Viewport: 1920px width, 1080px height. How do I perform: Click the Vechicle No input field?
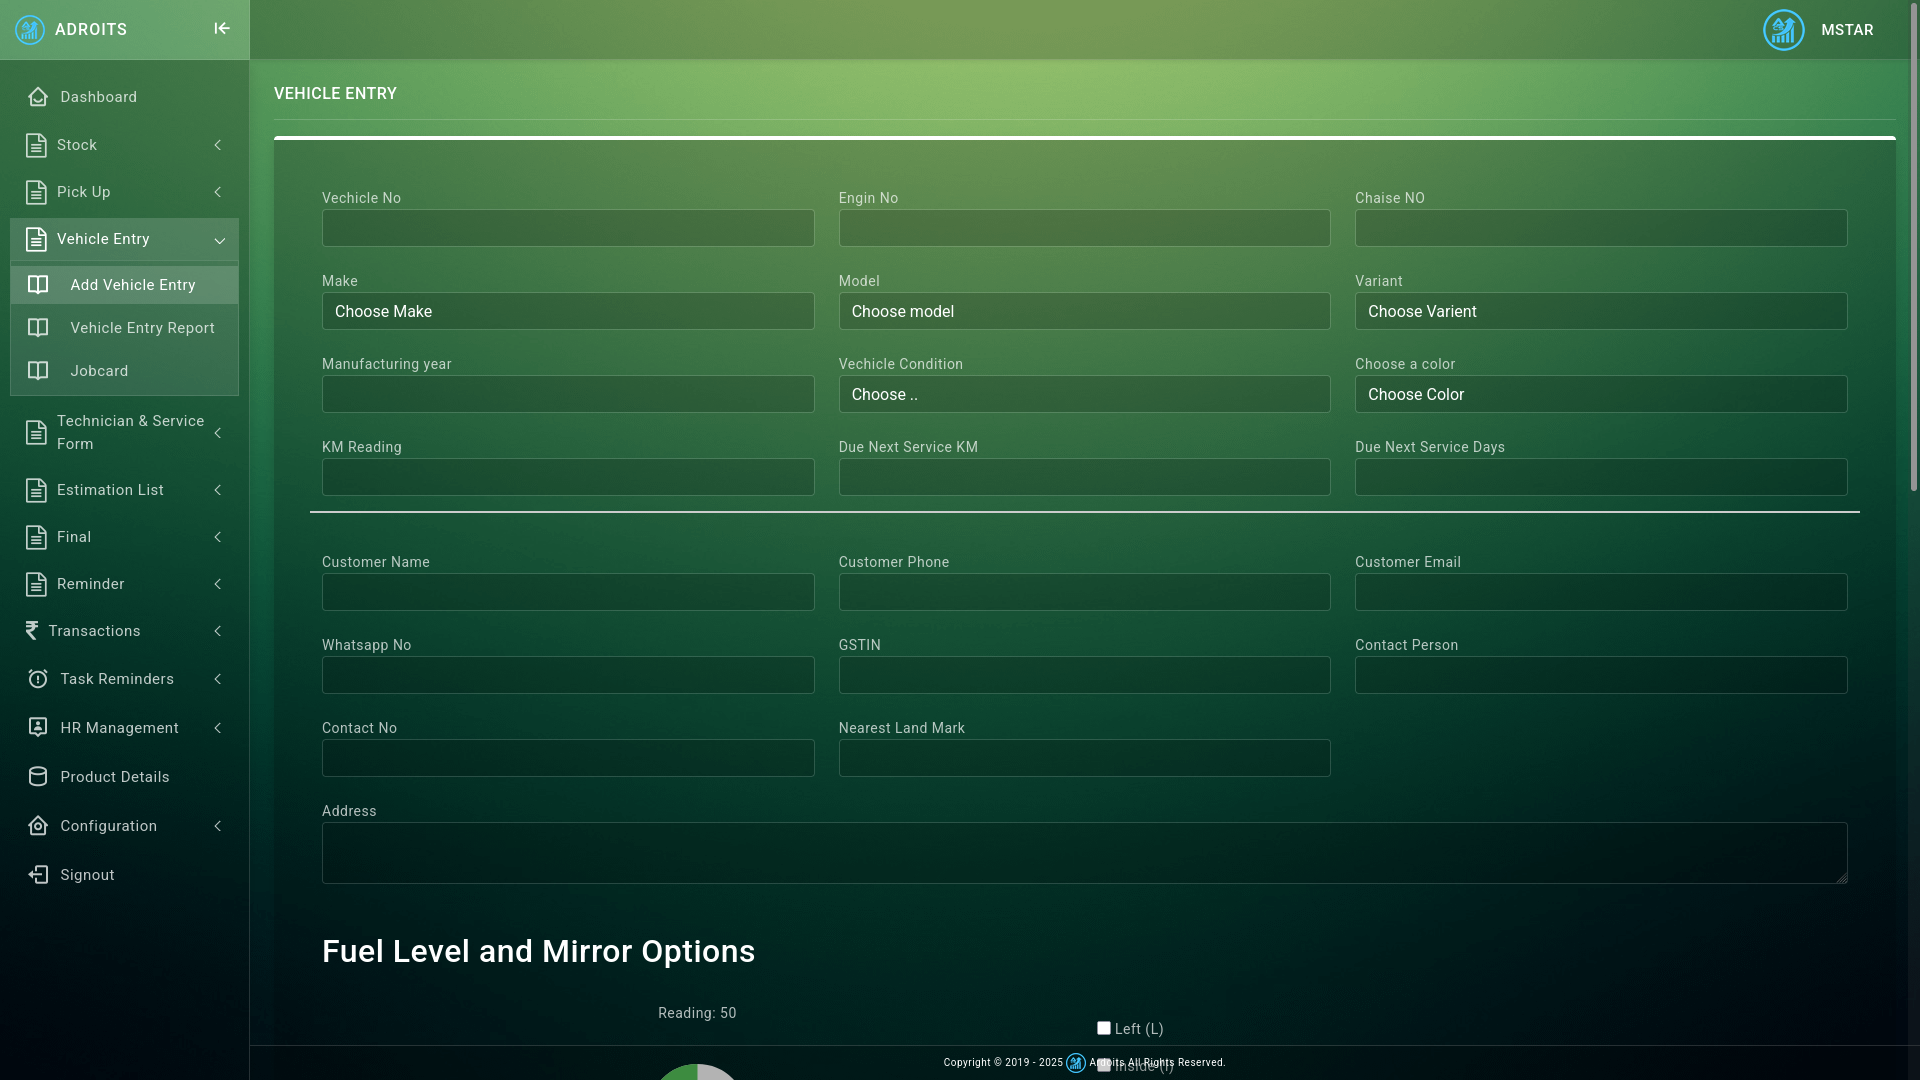click(x=567, y=228)
